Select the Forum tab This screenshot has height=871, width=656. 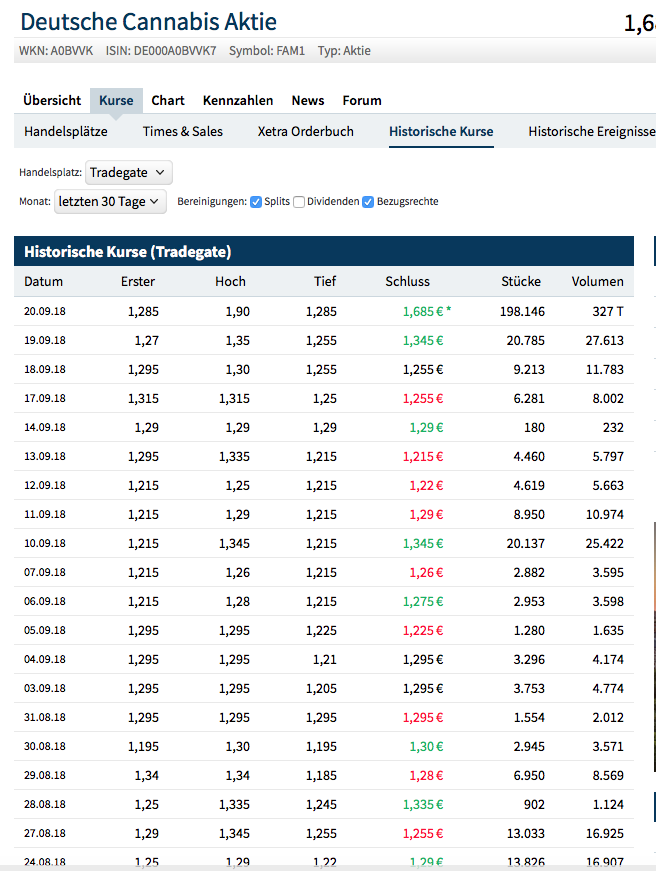pyautogui.click(x=362, y=101)
